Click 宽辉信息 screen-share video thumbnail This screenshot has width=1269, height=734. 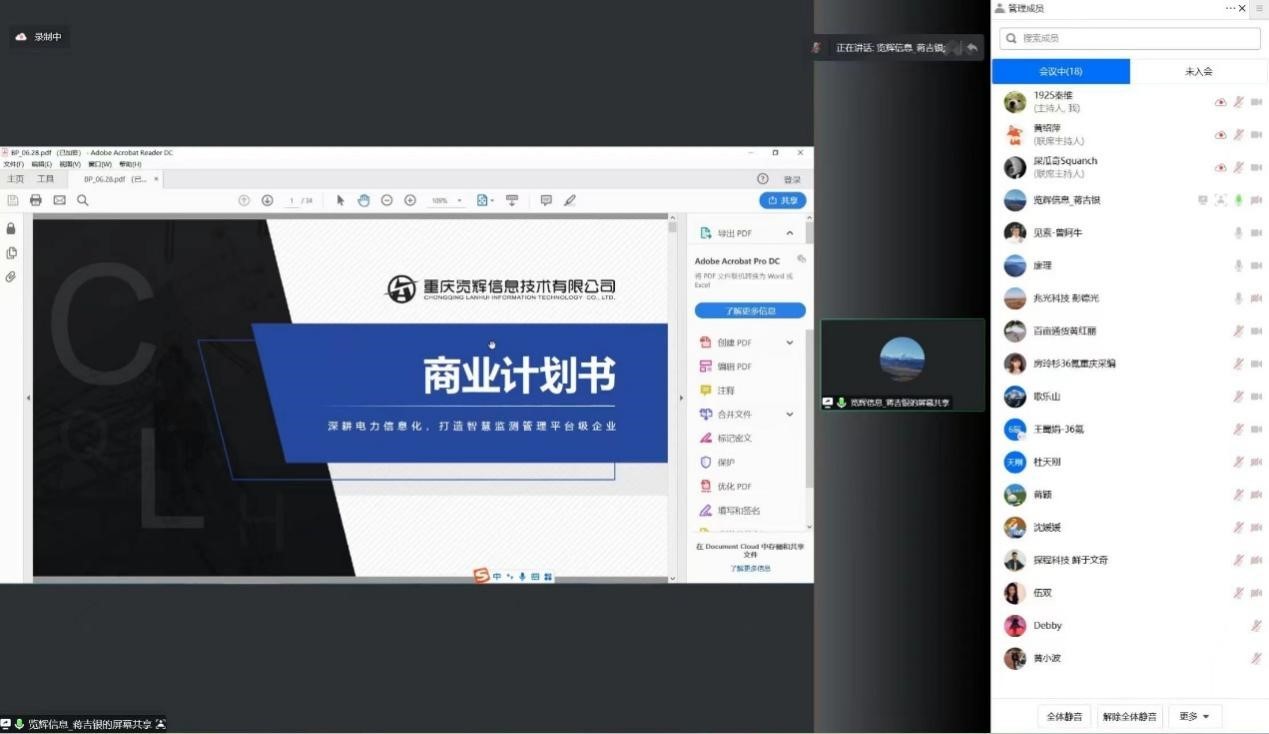(x=902, y=365)
